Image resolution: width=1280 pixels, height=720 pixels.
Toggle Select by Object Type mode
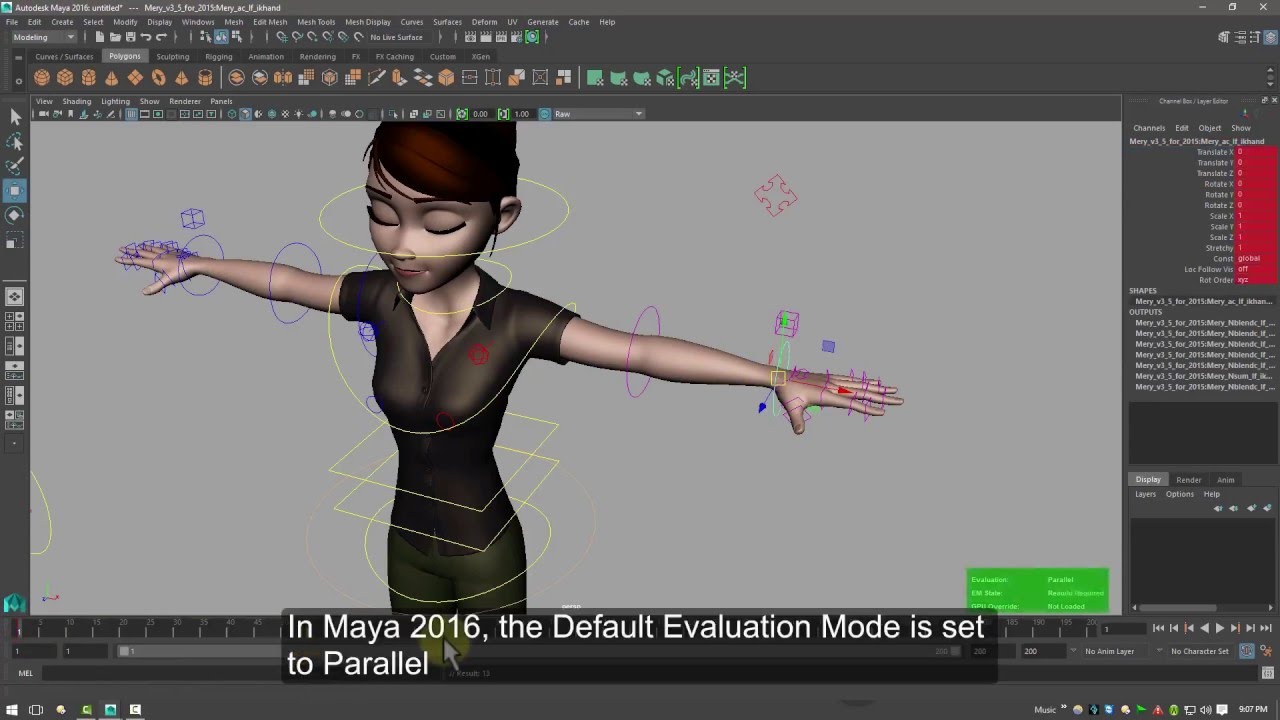click(222, 37)
